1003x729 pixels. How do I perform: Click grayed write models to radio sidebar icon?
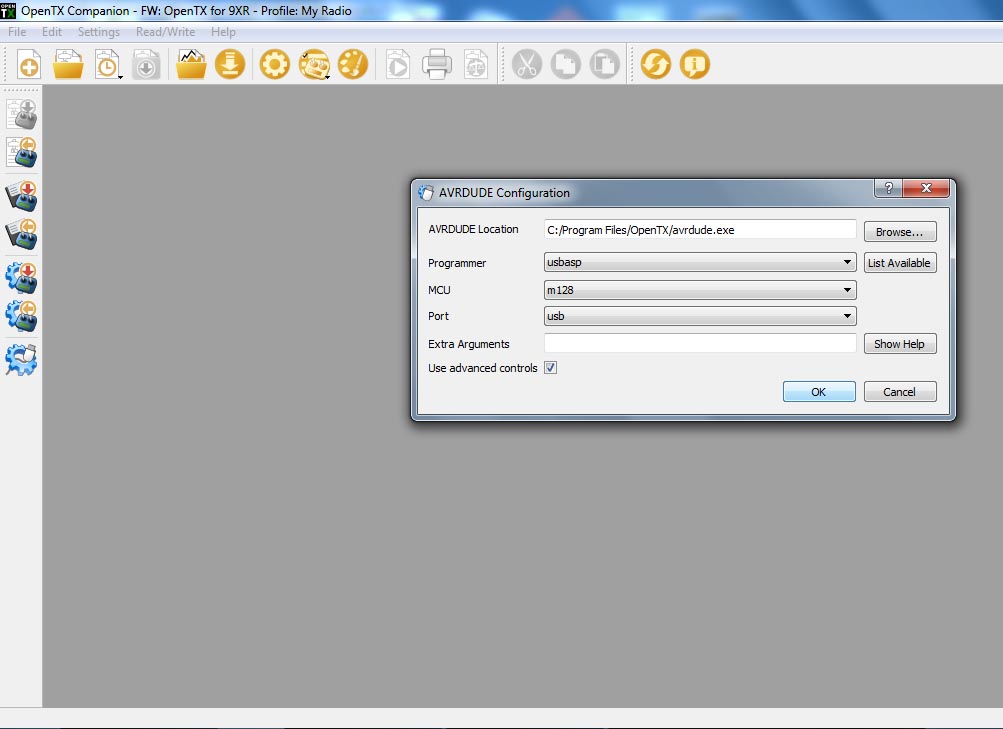coord(22,114)
